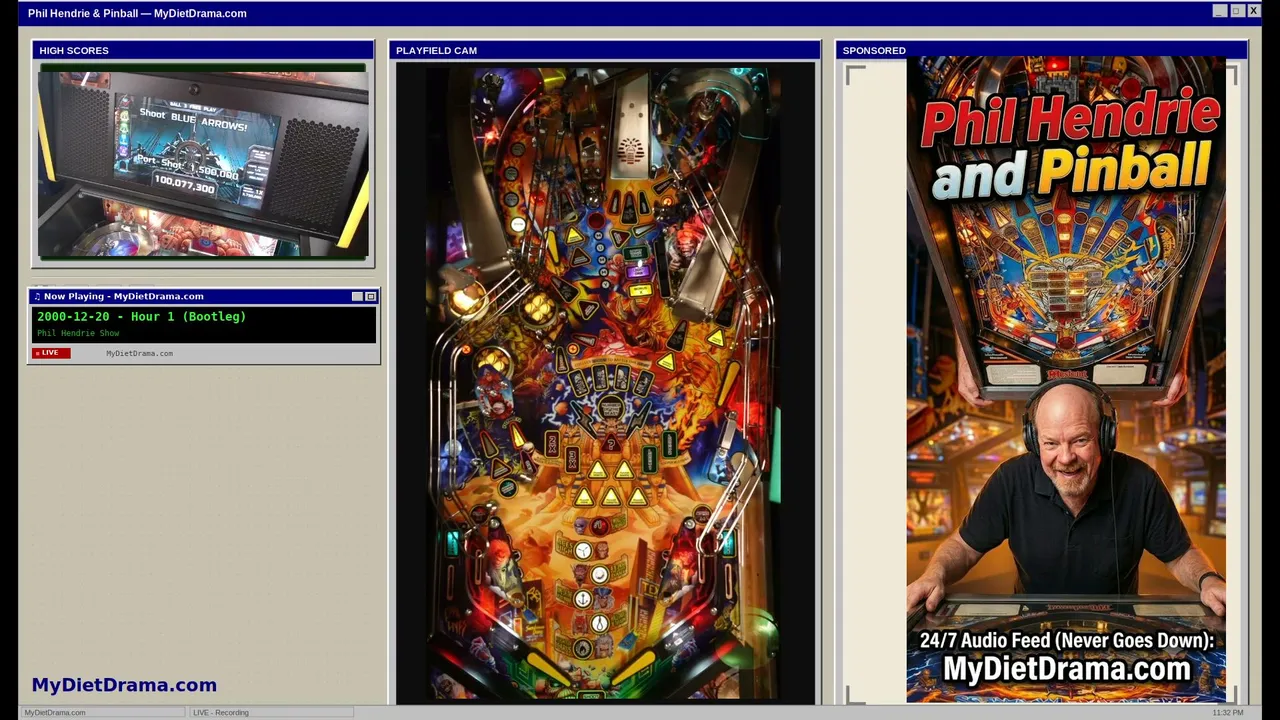Click MyDietDrama.com in the sponsored banner
Screen dimensions: 1280x720
click(x=1067, y=669)
